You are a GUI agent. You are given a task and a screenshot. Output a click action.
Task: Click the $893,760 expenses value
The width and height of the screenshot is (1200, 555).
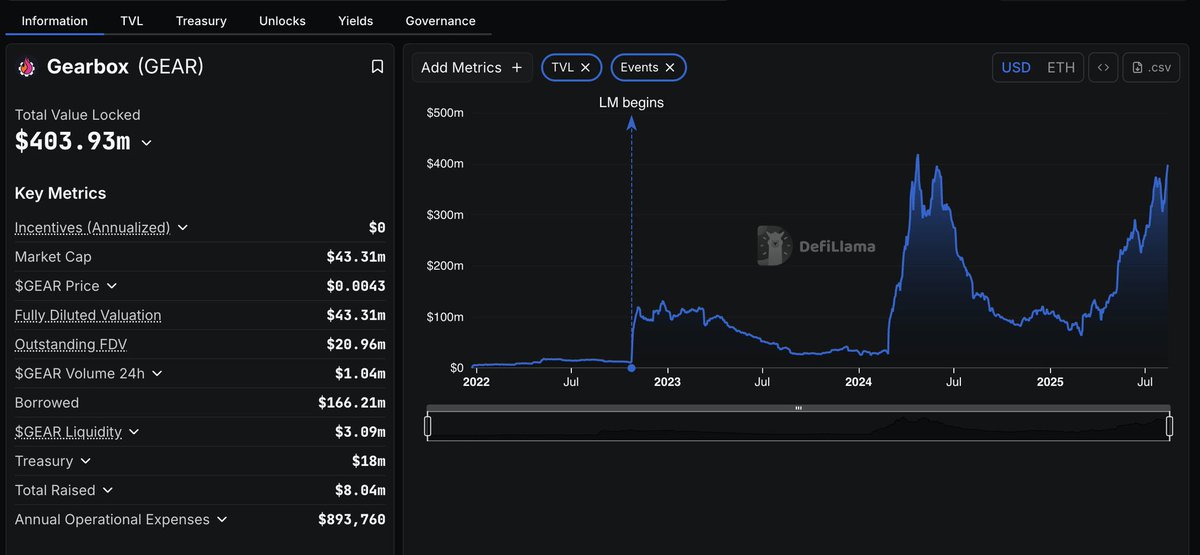tap(352, 520)
